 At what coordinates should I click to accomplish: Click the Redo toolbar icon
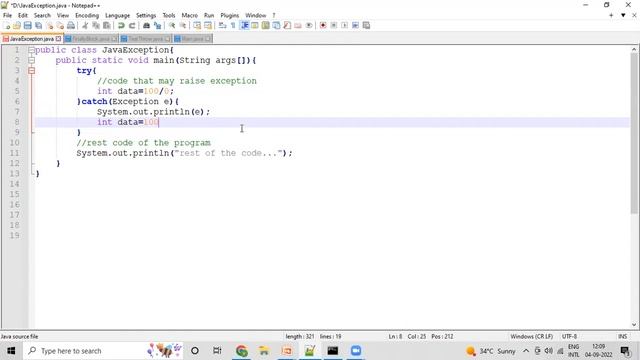click(x=132, y=25)
